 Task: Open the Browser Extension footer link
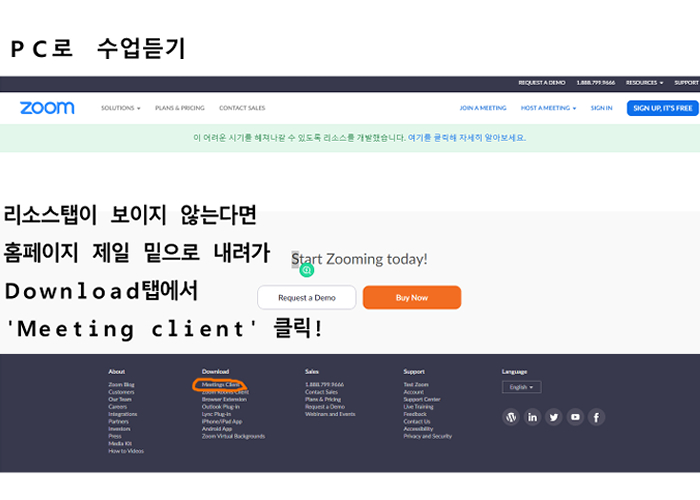224,399
